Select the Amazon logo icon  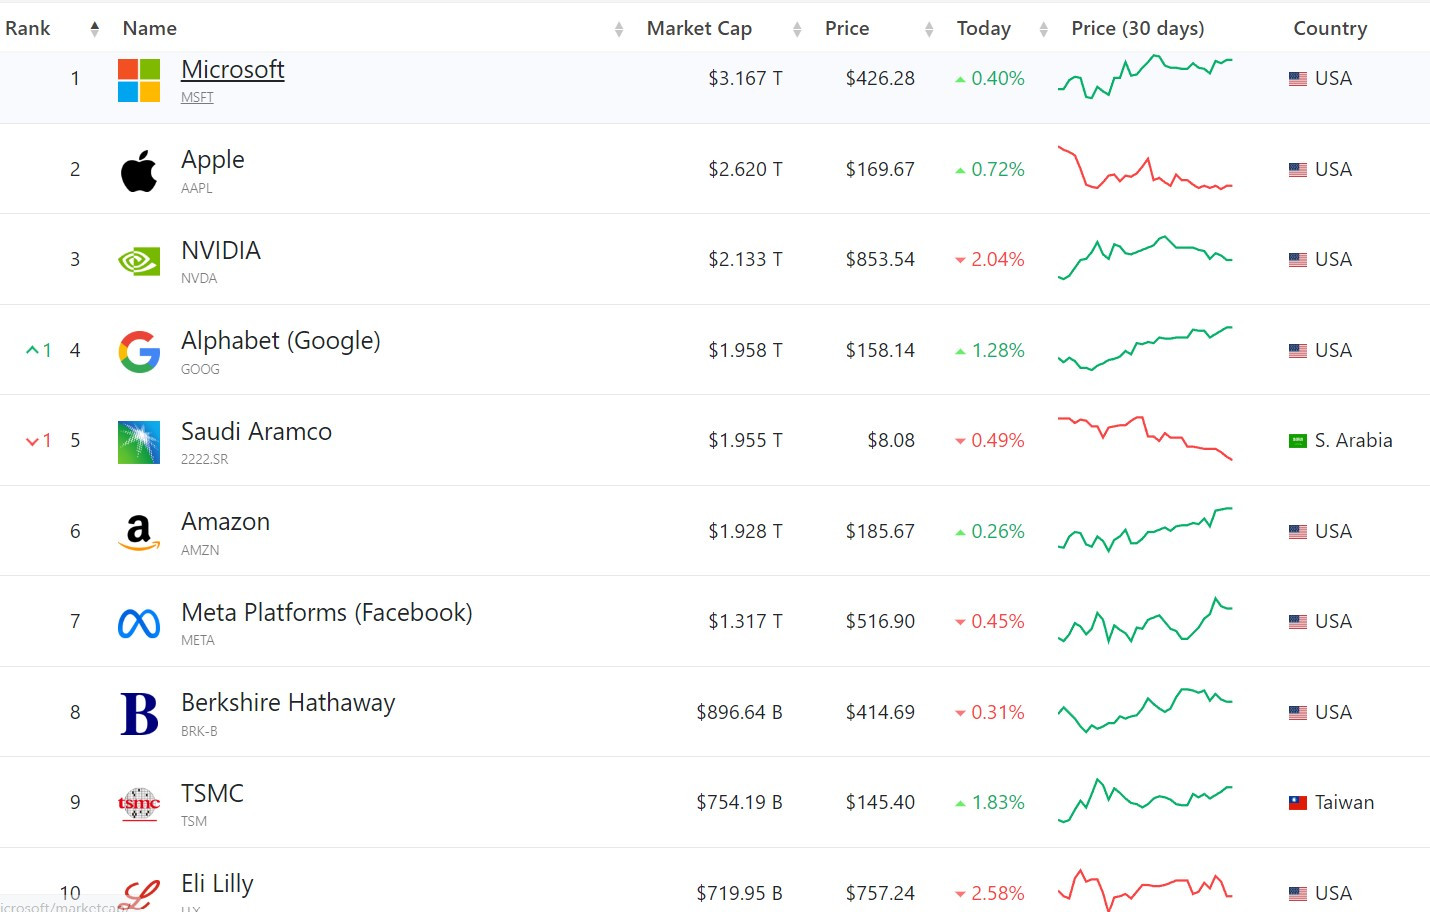tap(138, 530)
